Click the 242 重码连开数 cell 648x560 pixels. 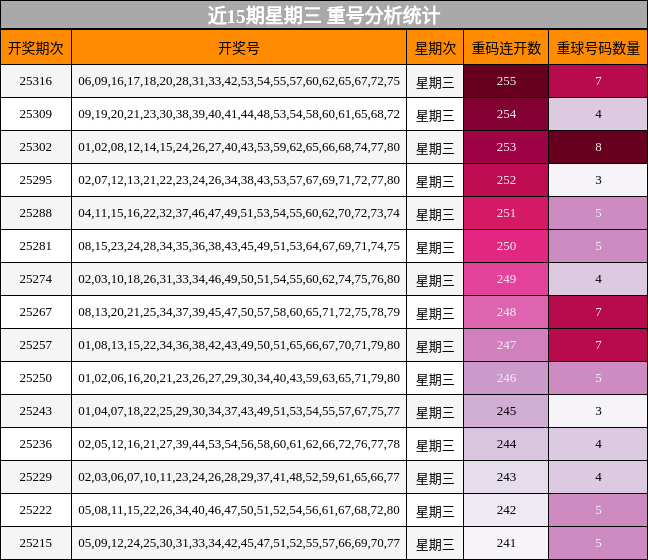click(x=506, y=510)
